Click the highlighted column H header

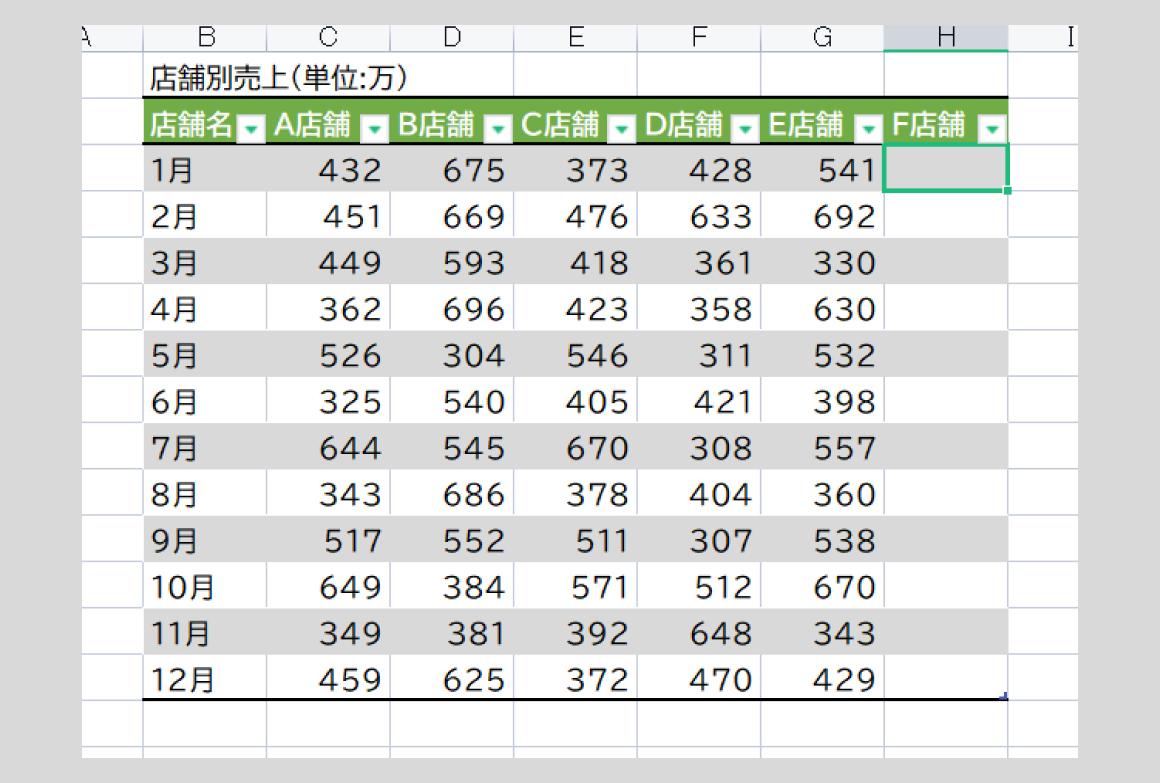coord(946,37)
